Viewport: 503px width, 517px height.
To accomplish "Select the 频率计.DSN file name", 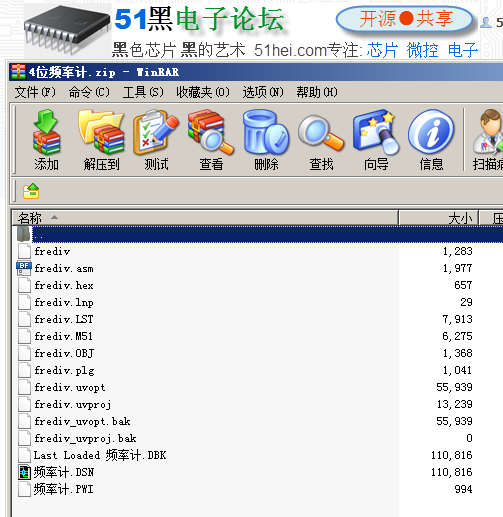I will click(x=64, y=472).
